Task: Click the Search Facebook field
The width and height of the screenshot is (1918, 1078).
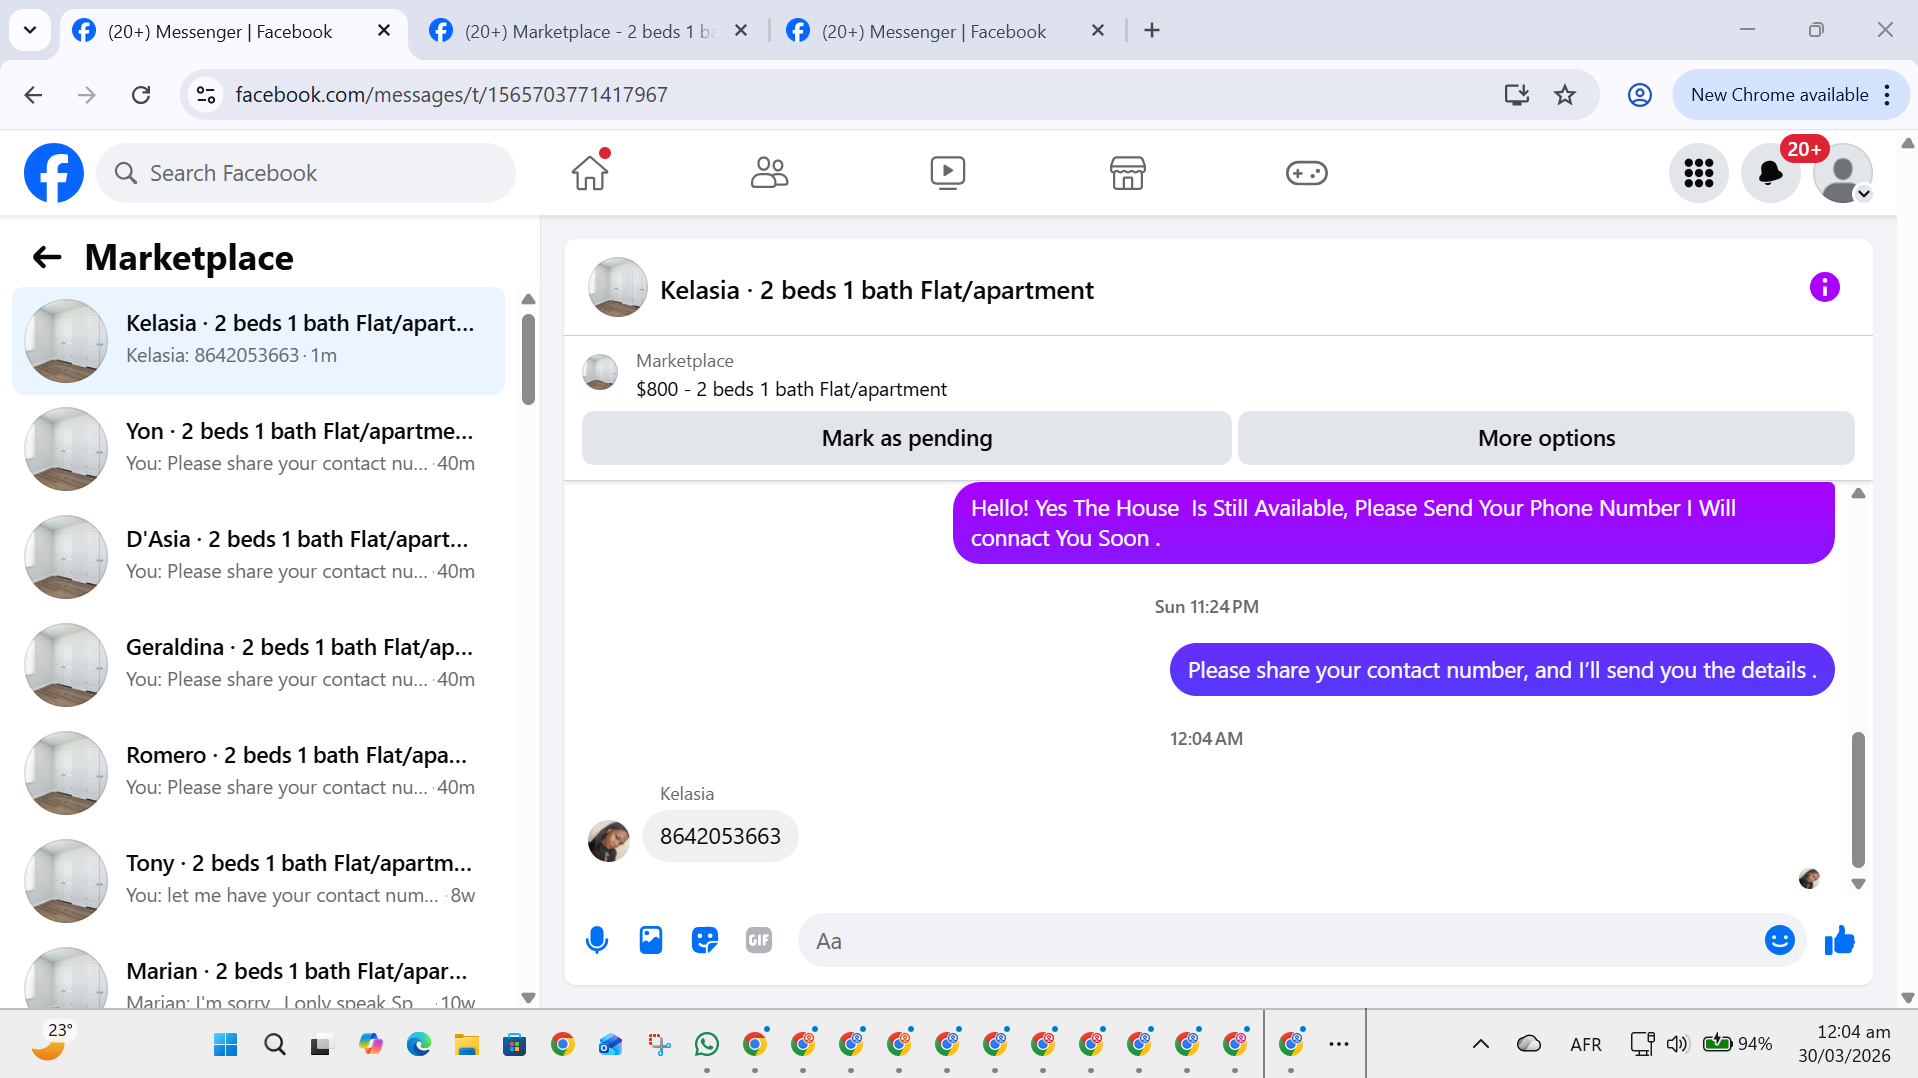Action: click(306, 173)
